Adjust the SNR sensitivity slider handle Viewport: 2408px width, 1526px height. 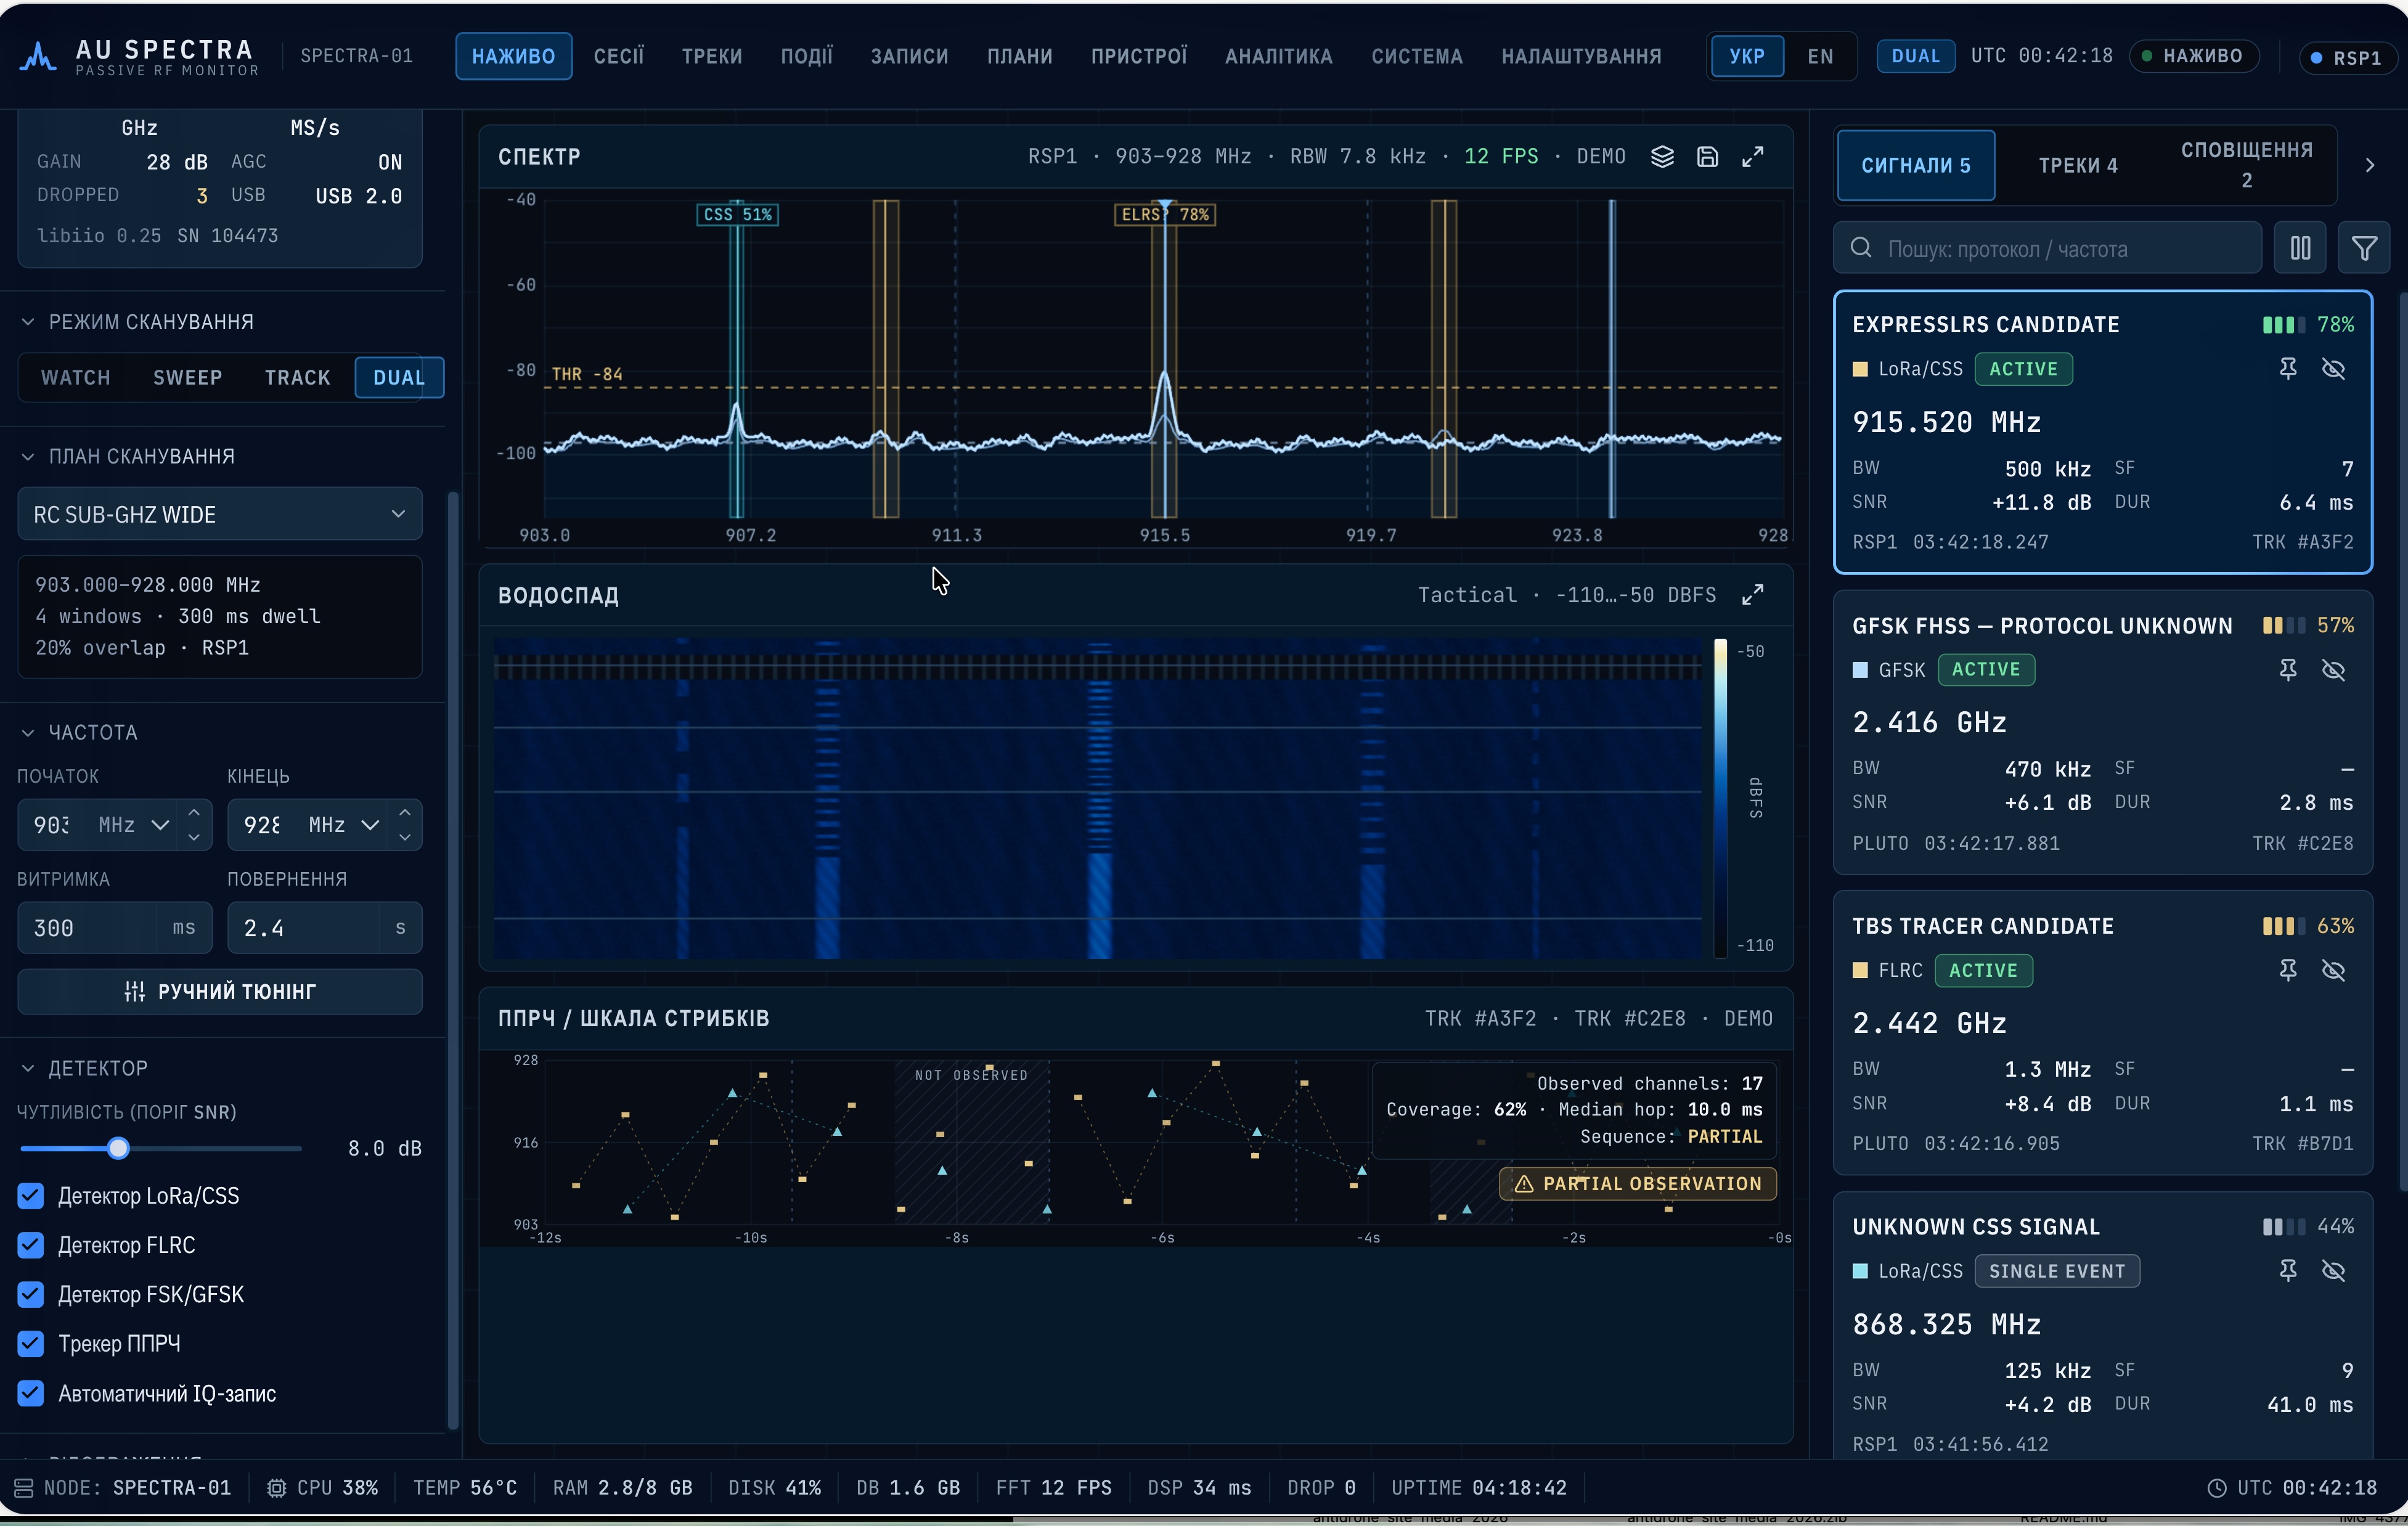[x=118, y=1149]
